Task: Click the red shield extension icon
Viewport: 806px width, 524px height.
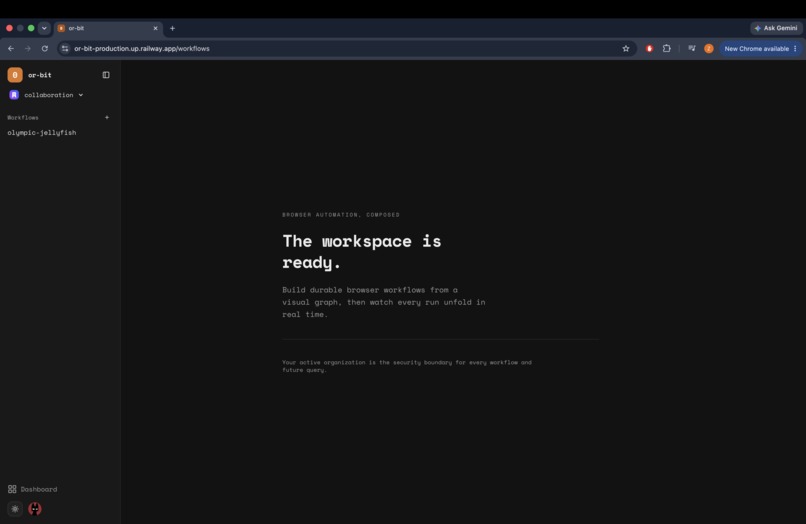Action: click(x=650, y=48)
